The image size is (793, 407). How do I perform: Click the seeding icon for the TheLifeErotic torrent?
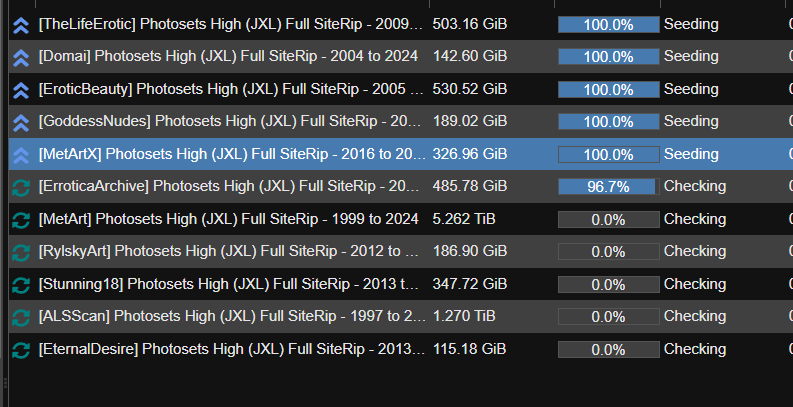(20, 24)
